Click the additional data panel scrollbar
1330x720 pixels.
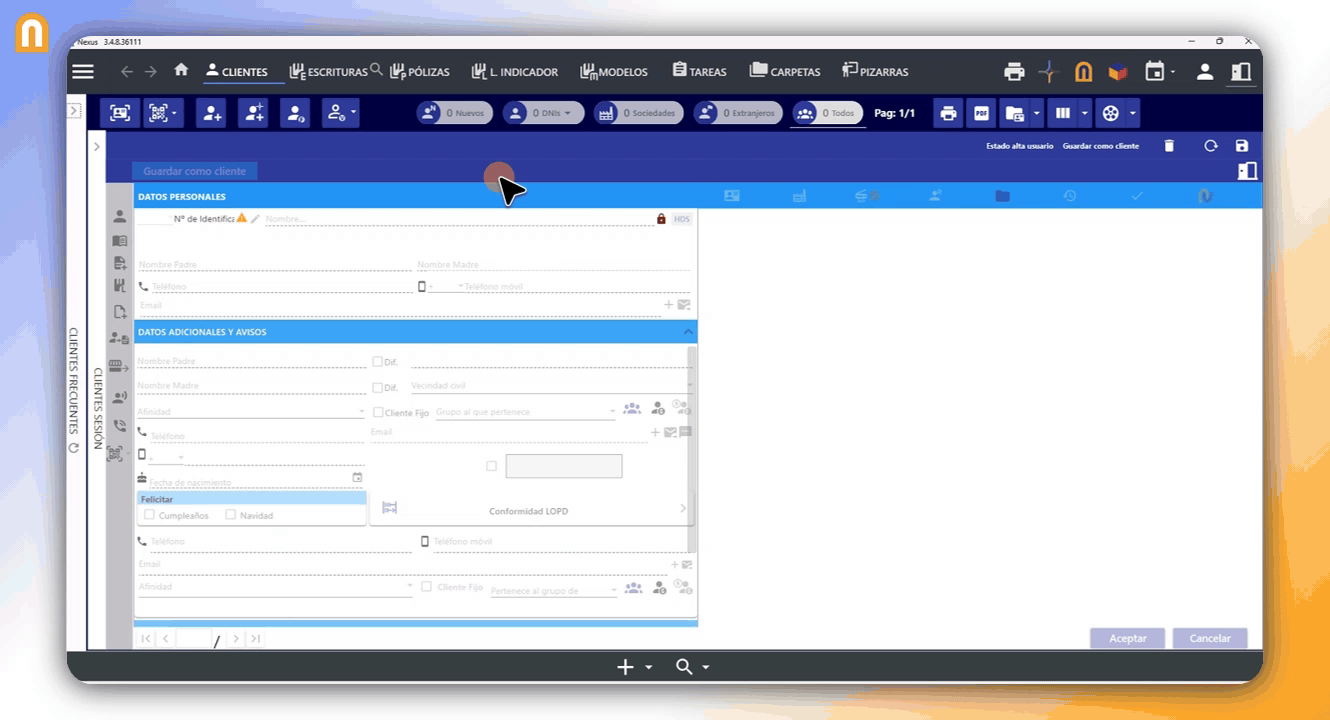pos(692,450)
